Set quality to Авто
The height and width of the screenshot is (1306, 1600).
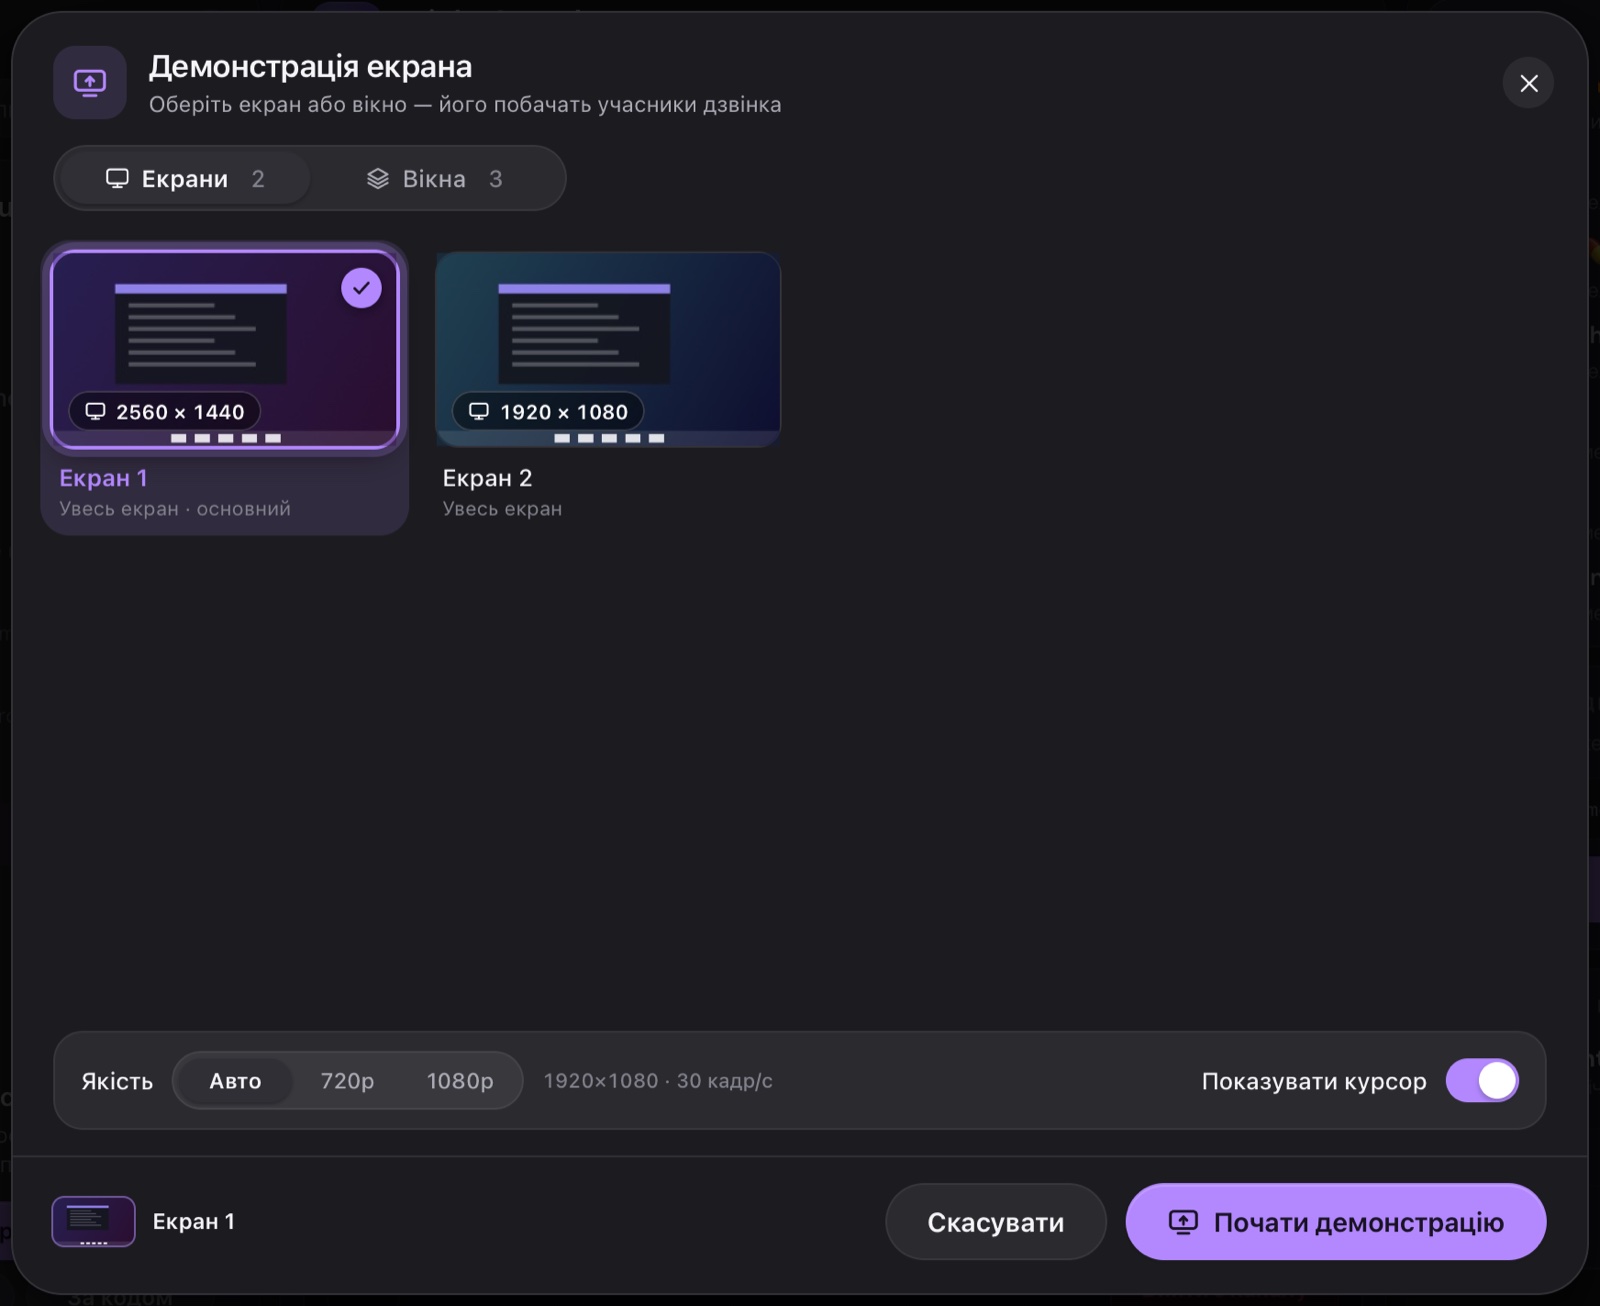235,1081
